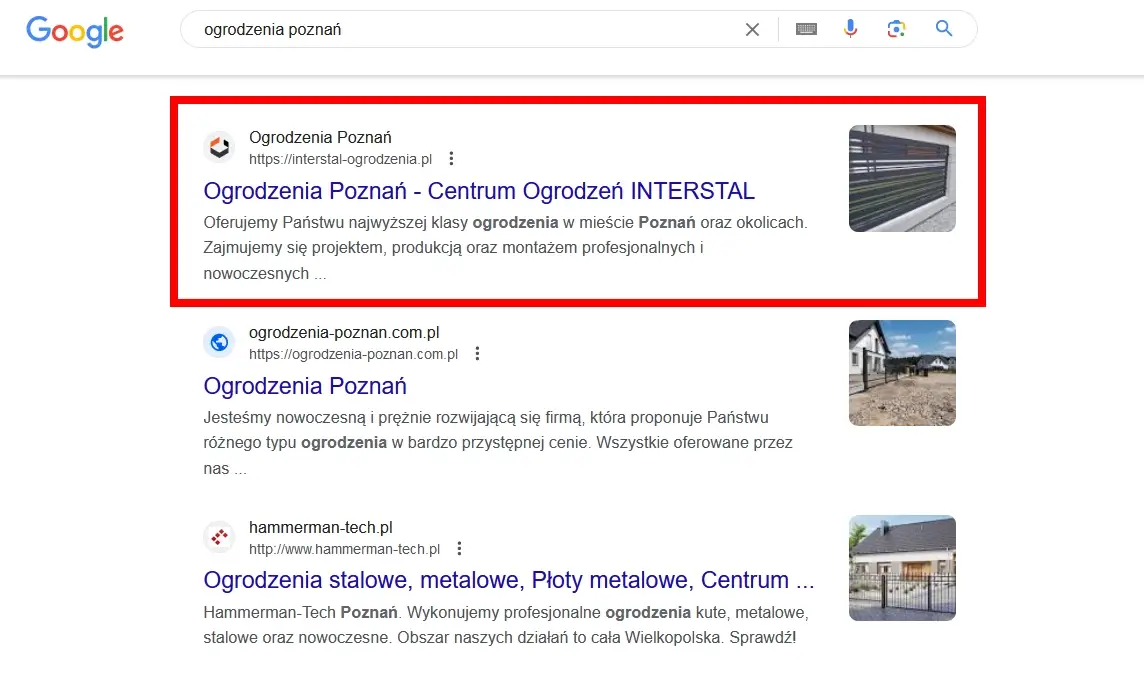This screenshot has height=700, width=1144.
Task: Click the http://www.hammerman-tech.pl URL
Action: [344, 549]
